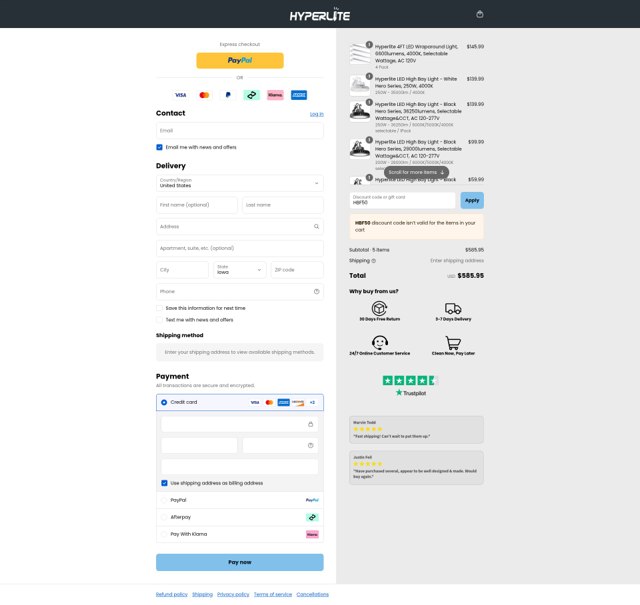
Task: Select the PayPal payment radio option
Action: click(x=164, y=500)
